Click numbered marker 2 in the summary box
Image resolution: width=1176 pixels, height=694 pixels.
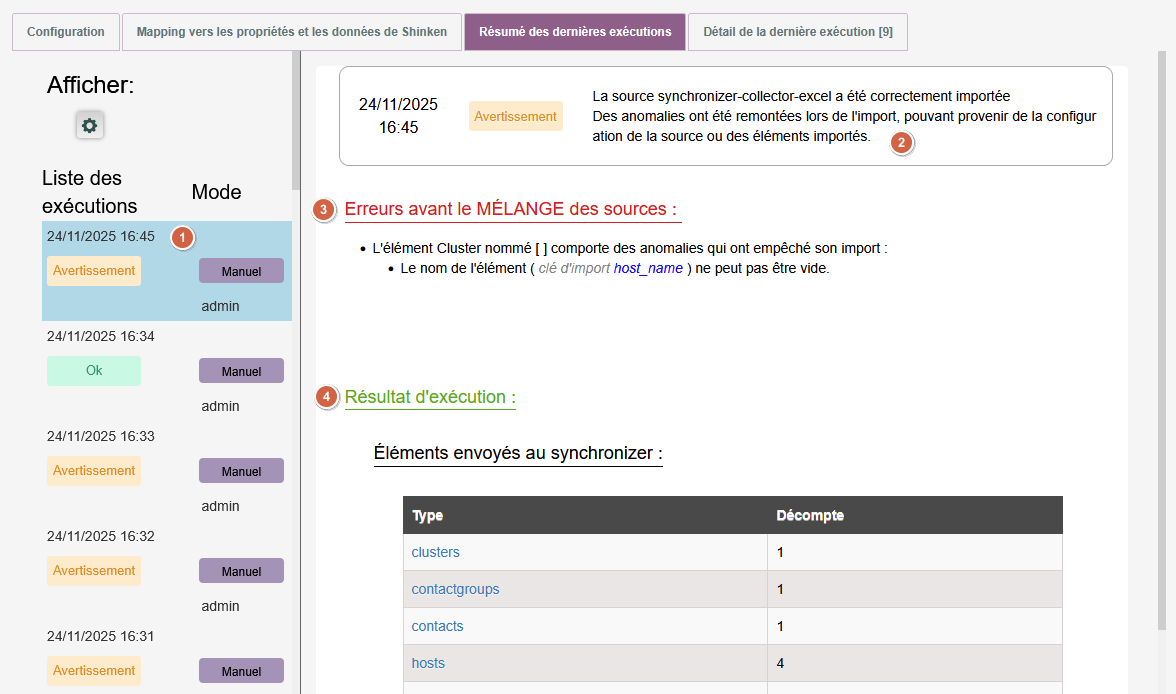click(x=901, y=143)
